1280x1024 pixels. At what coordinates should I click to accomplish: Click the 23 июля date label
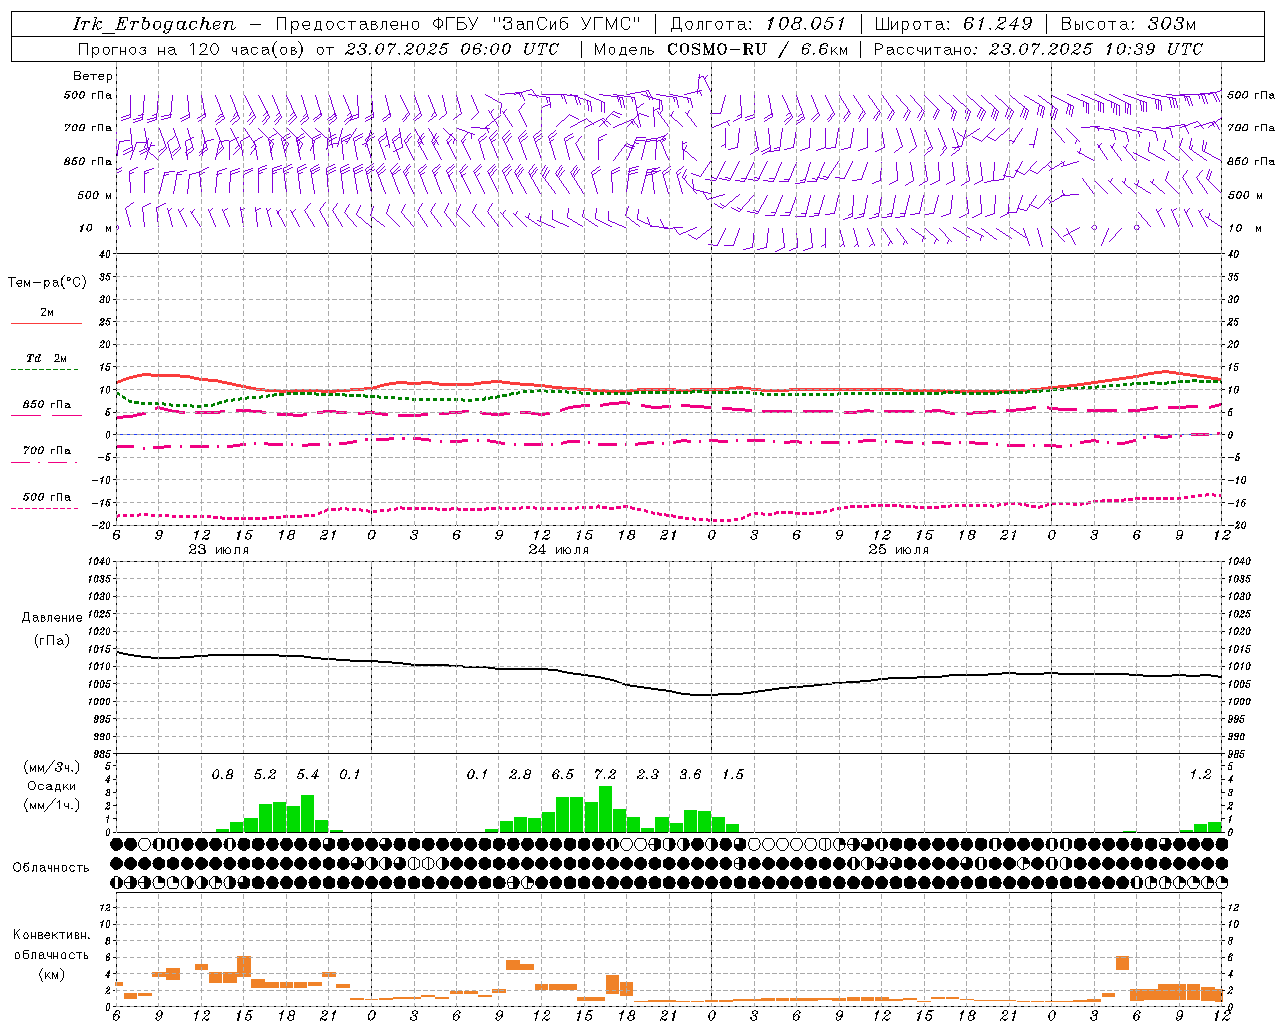tap(219, 550)
